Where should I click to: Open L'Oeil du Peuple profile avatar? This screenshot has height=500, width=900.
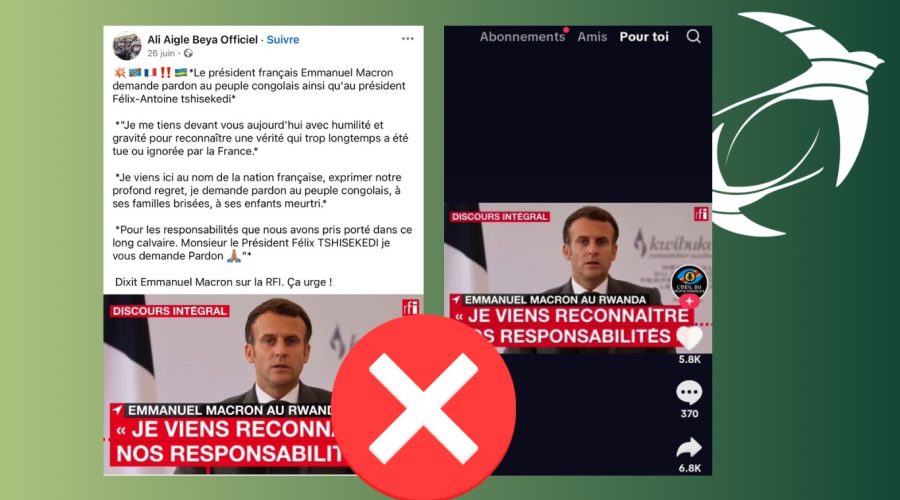click(x=689, y=282)
